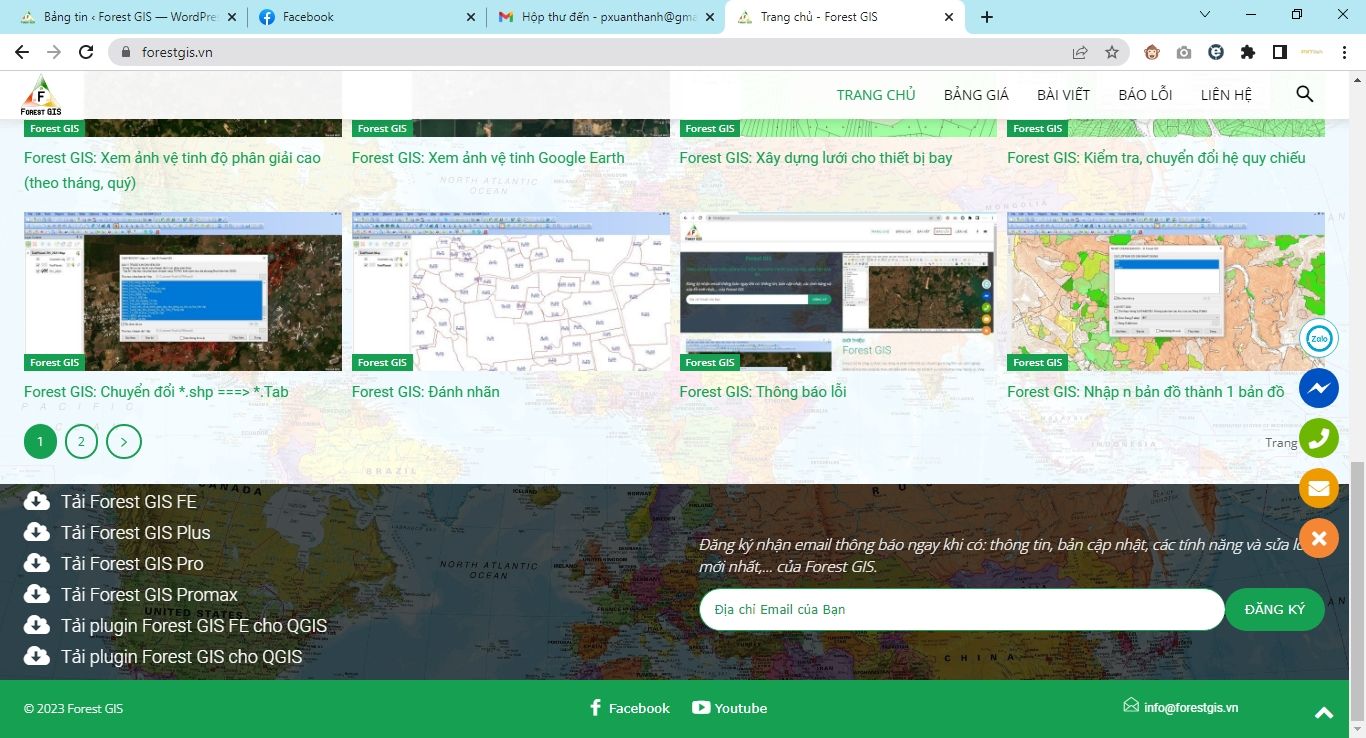Go to next page of posts
The image size is (1366, 738).
tap(124, 441)
